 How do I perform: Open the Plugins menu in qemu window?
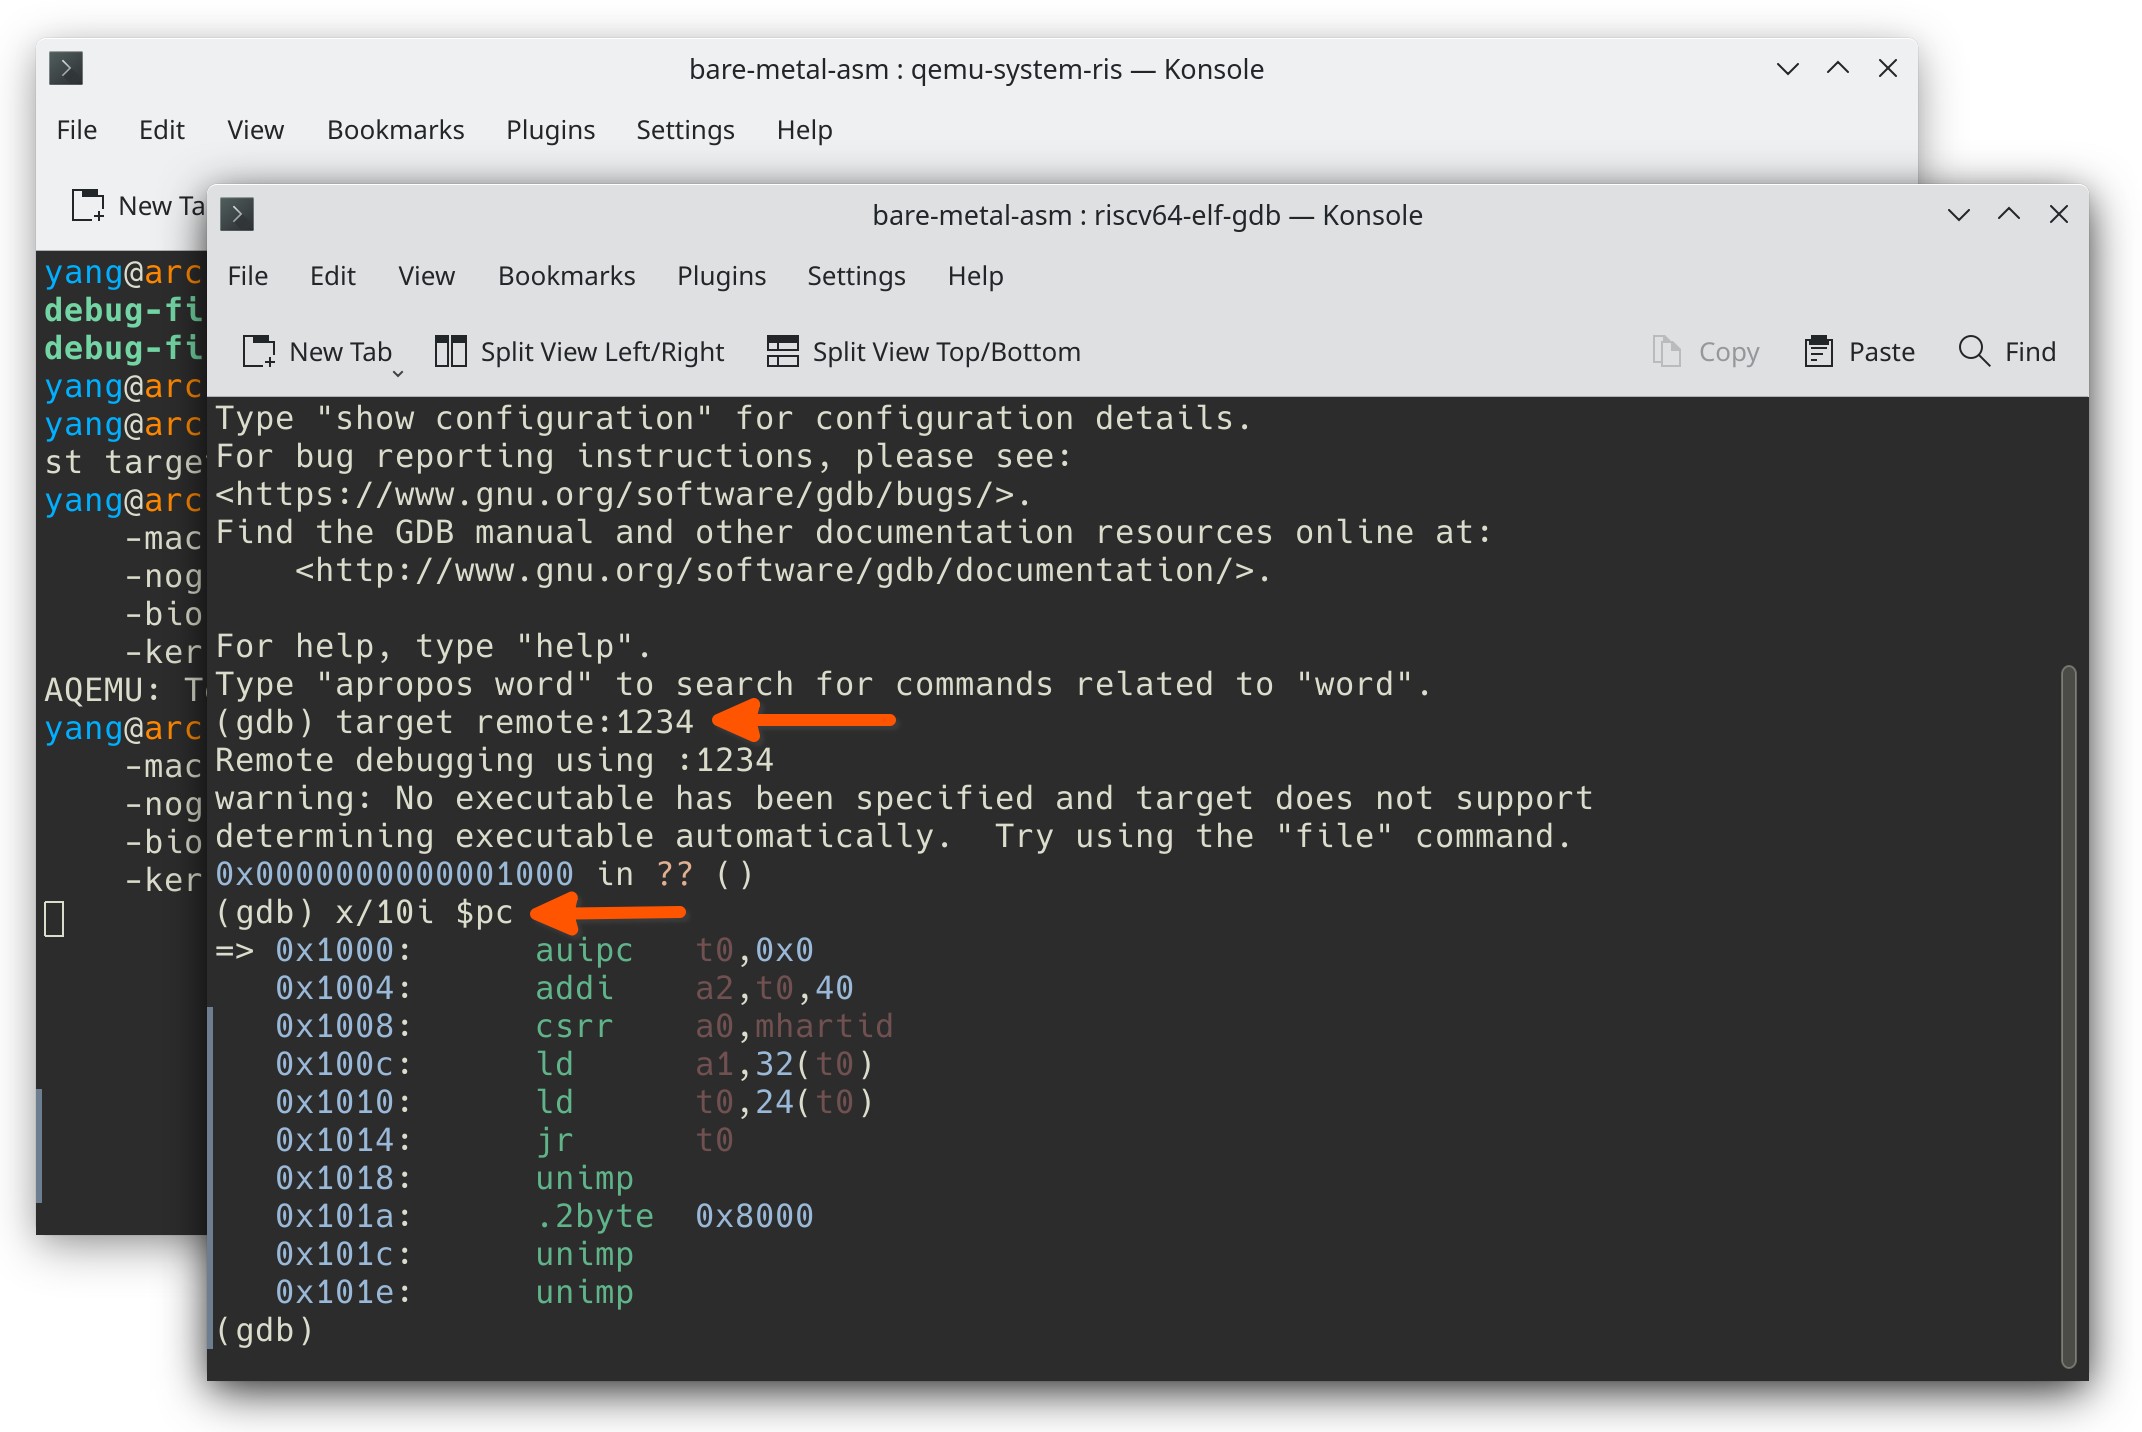(x=550, y=130)
